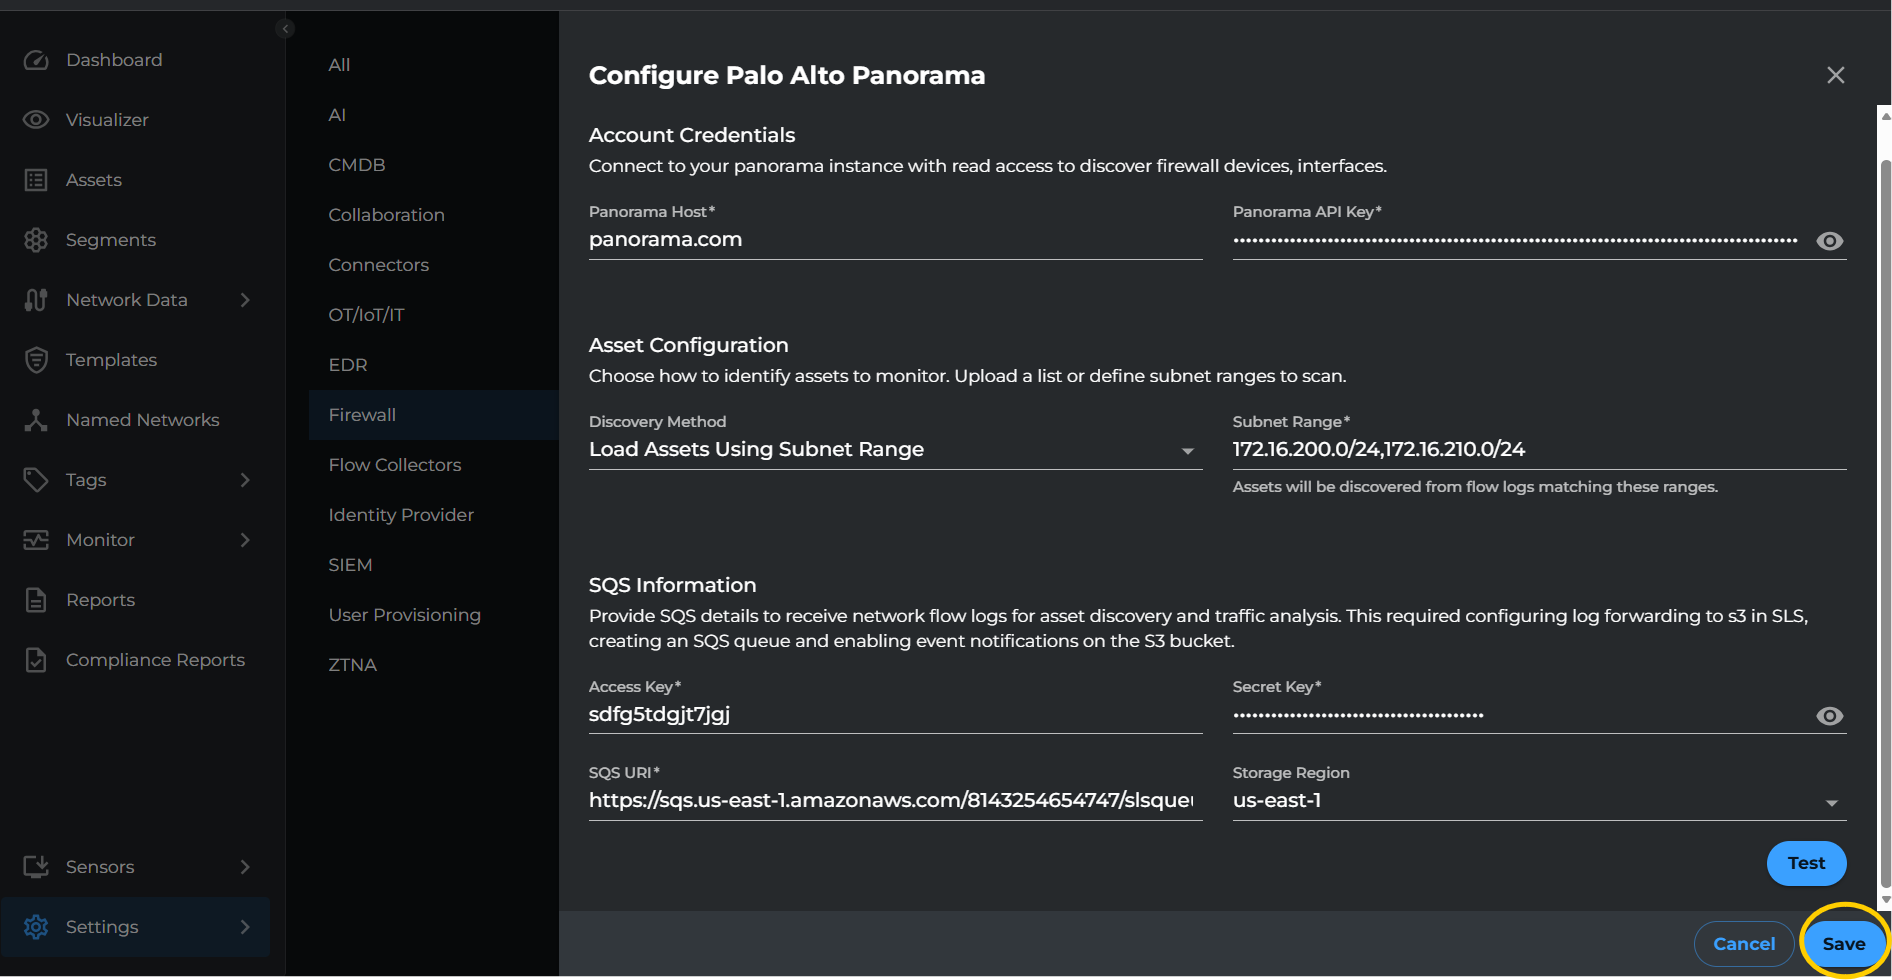Click the Settings gear icon

coord(36,927)
